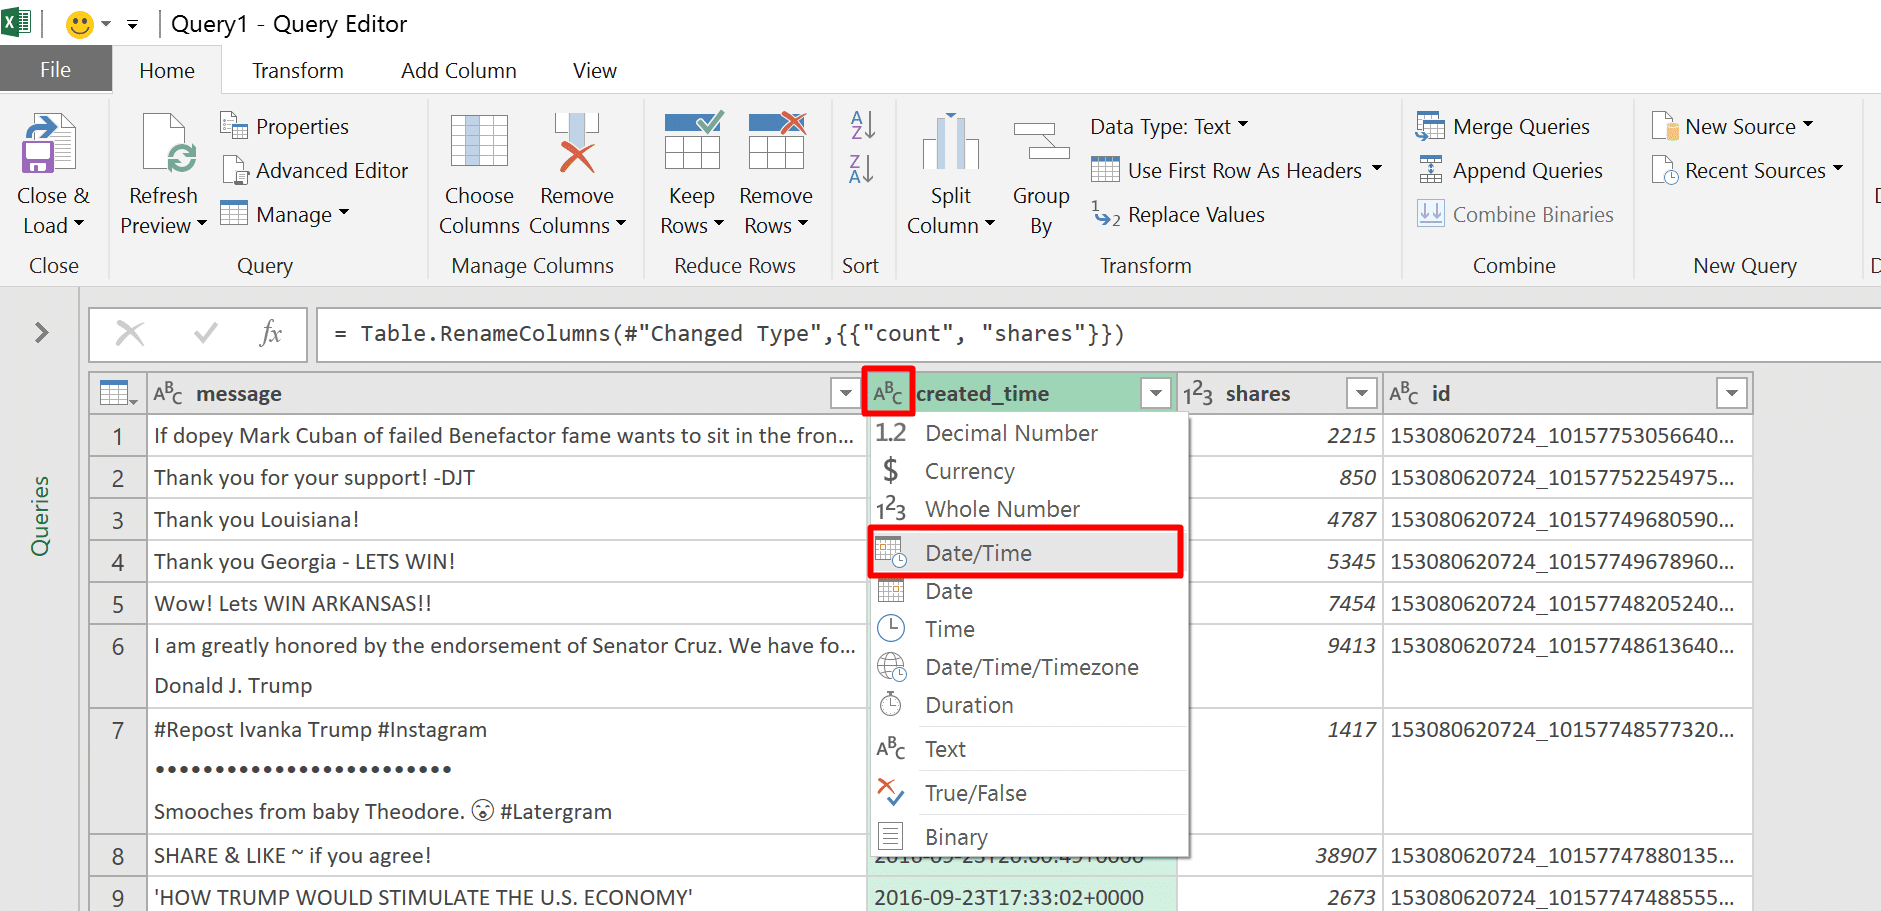Viewport: 1881px width, 911px height.
Task: Cancel the formula edit with the X
Action: (x=130, y=333)
